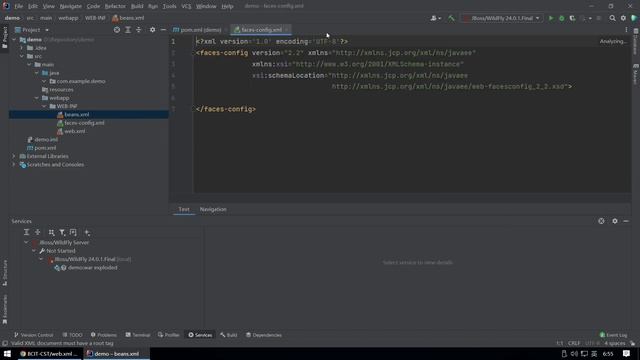Screen dimensions: 640x360
Task: Click Open in New Tab icon in Services
Action: pyautogui.click(x=73, y=232)
